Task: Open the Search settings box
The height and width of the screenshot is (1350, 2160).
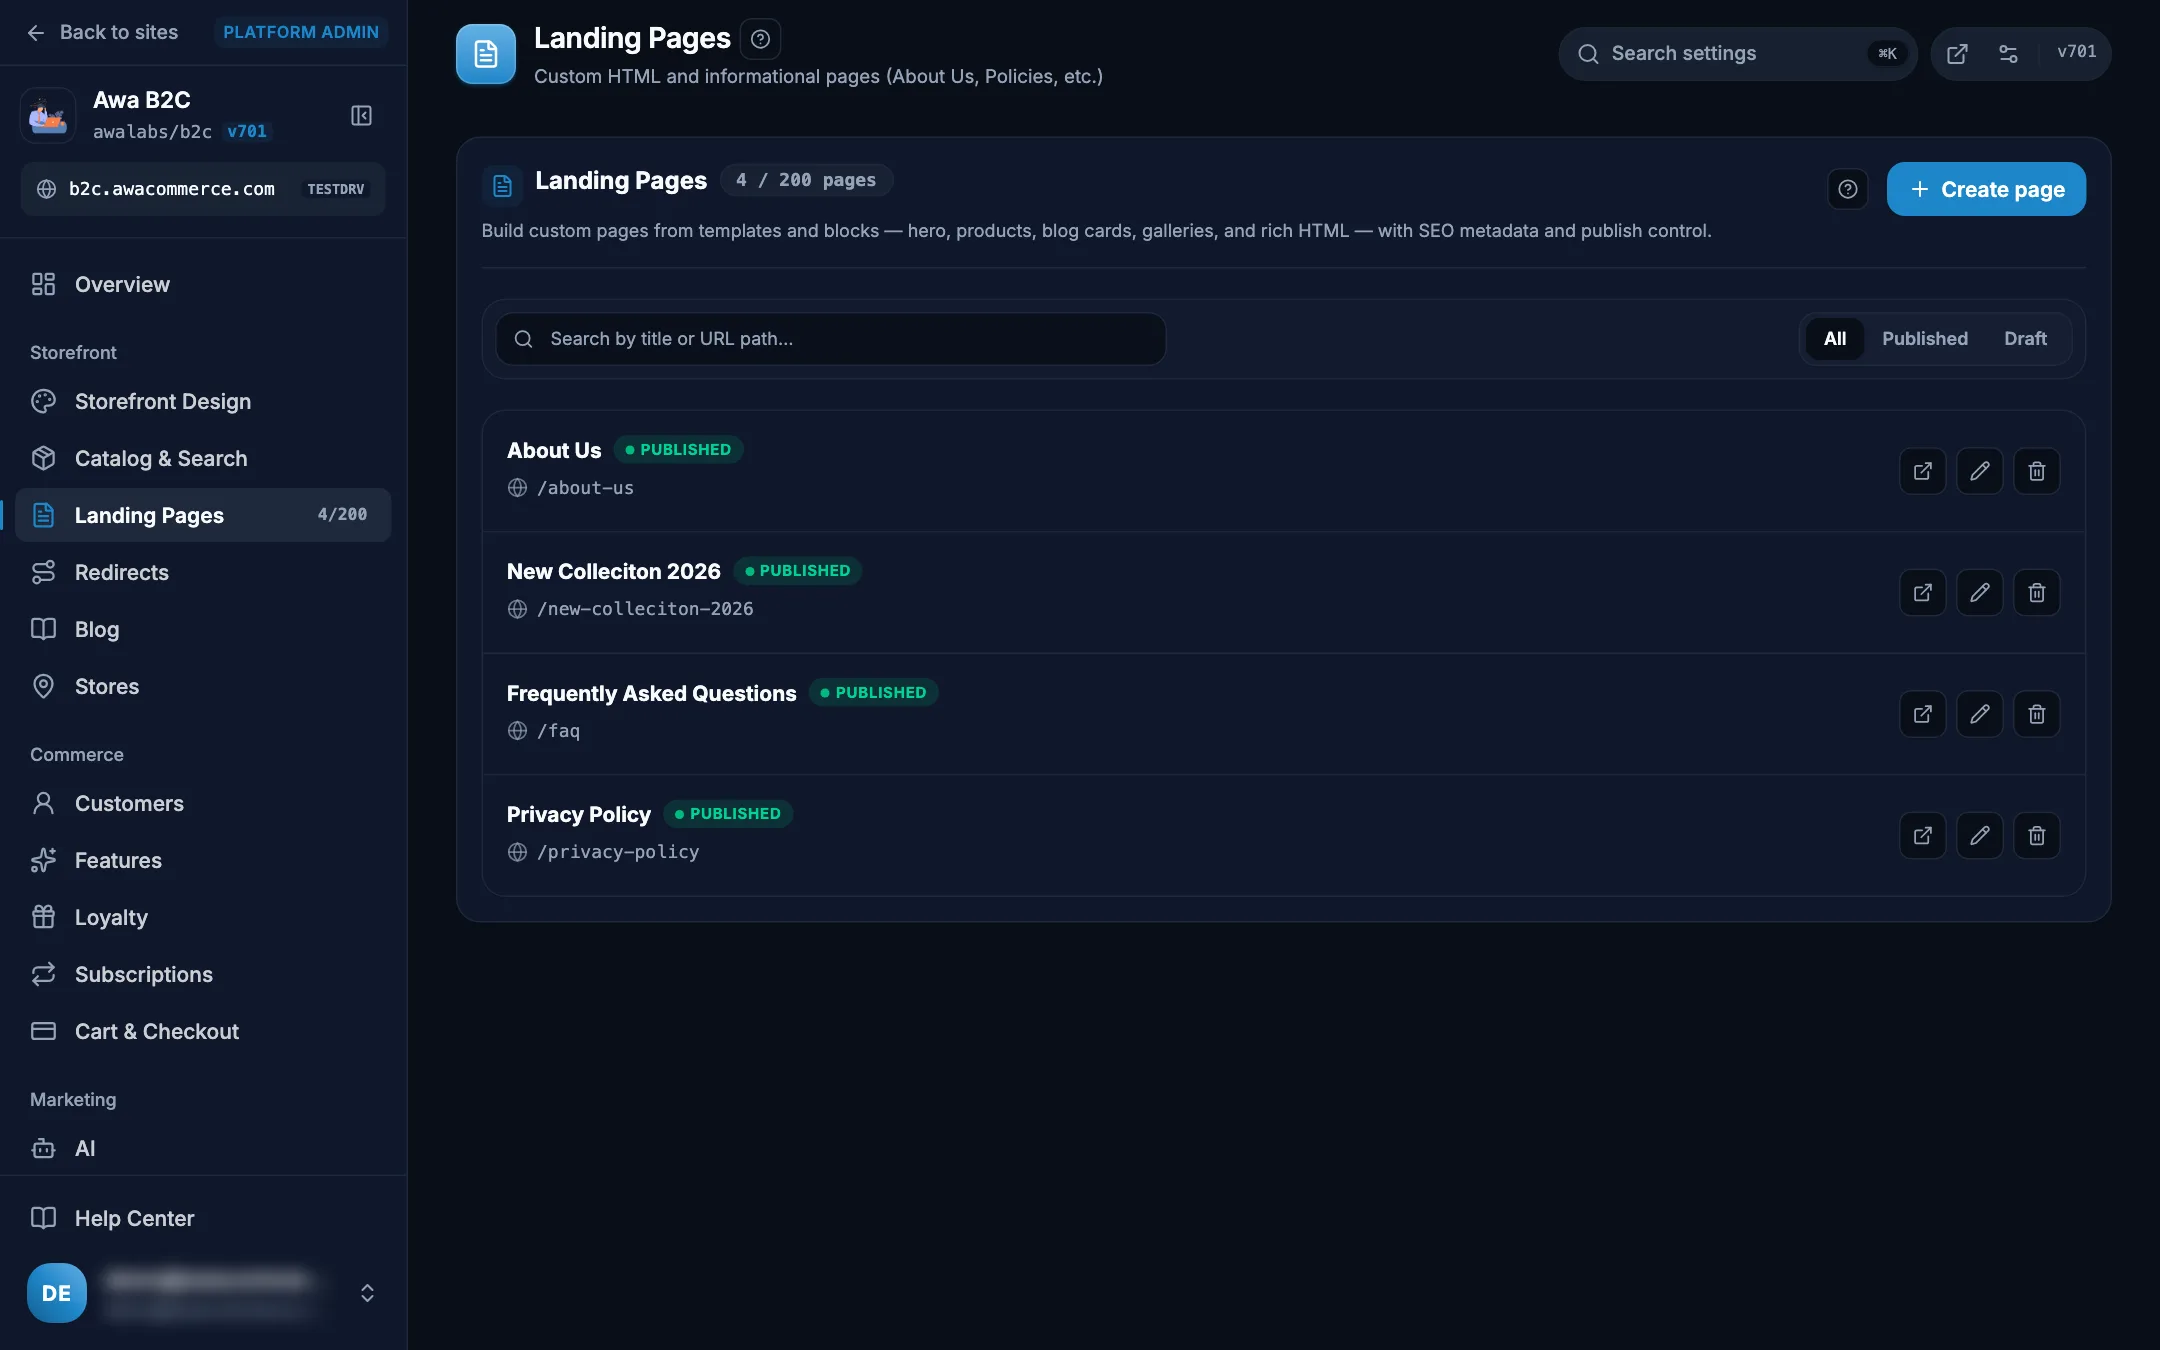Action: tap(1737, 54)
